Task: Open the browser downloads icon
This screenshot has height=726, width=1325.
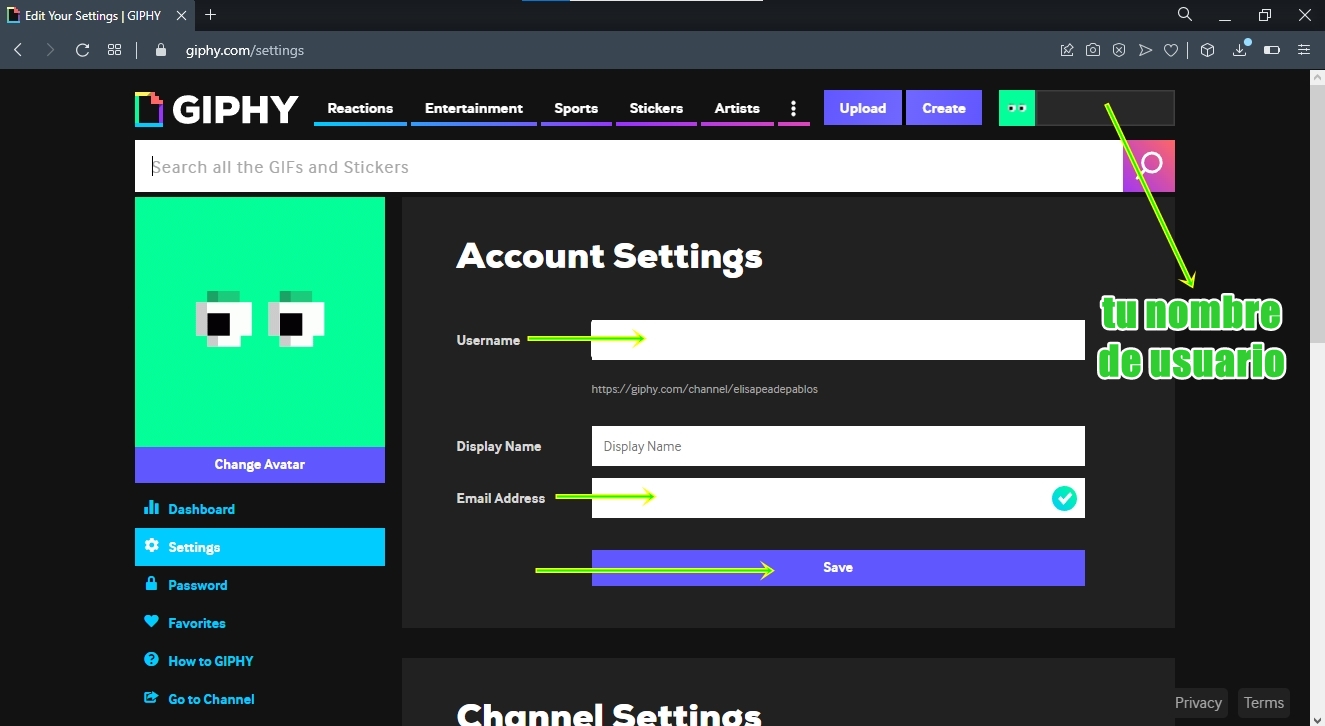Action: pos(1240,49)
